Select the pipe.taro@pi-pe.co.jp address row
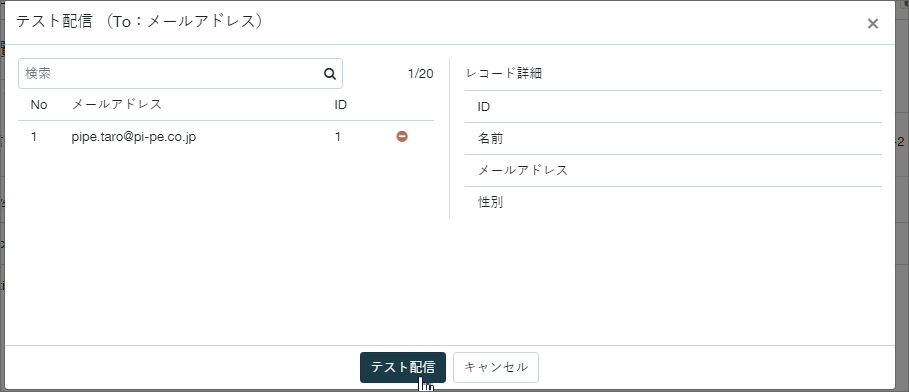The image size is (909, 392). tap(226, 137)
